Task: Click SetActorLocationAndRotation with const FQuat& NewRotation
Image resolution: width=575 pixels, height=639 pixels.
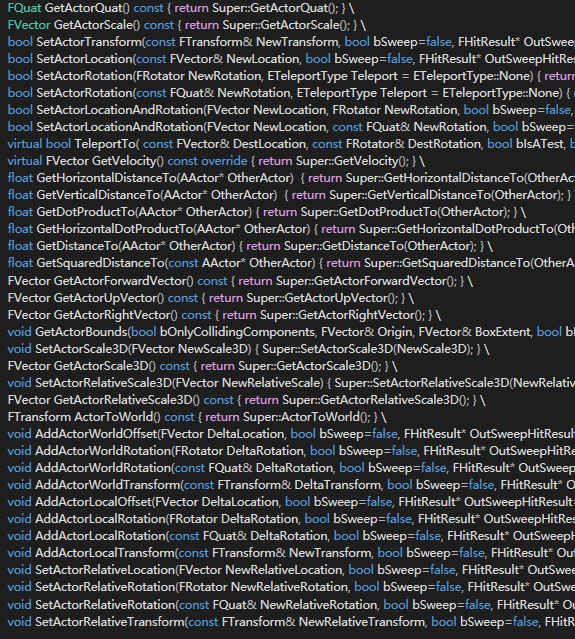Action: 119,127
